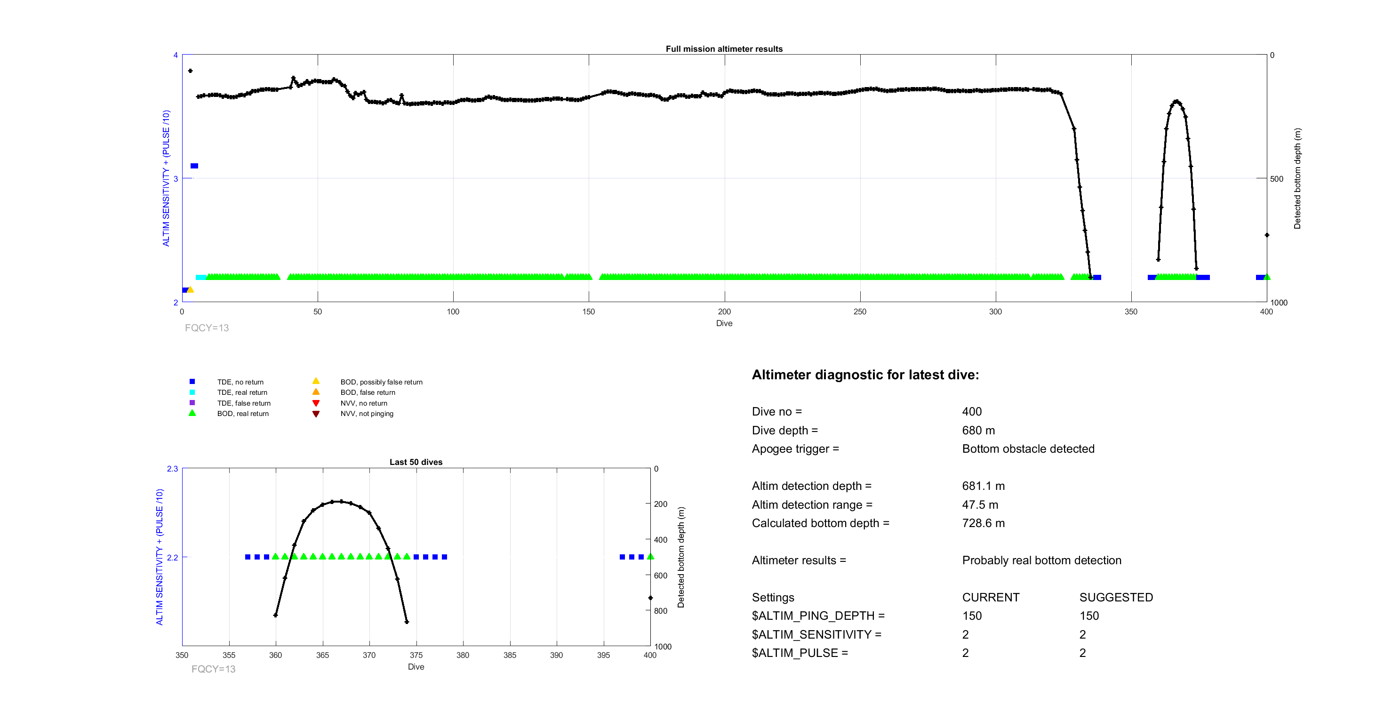Click the 'Altim detection depth =' label
The width and height of the screenshot is (1400, 726).
click(812, 486)
